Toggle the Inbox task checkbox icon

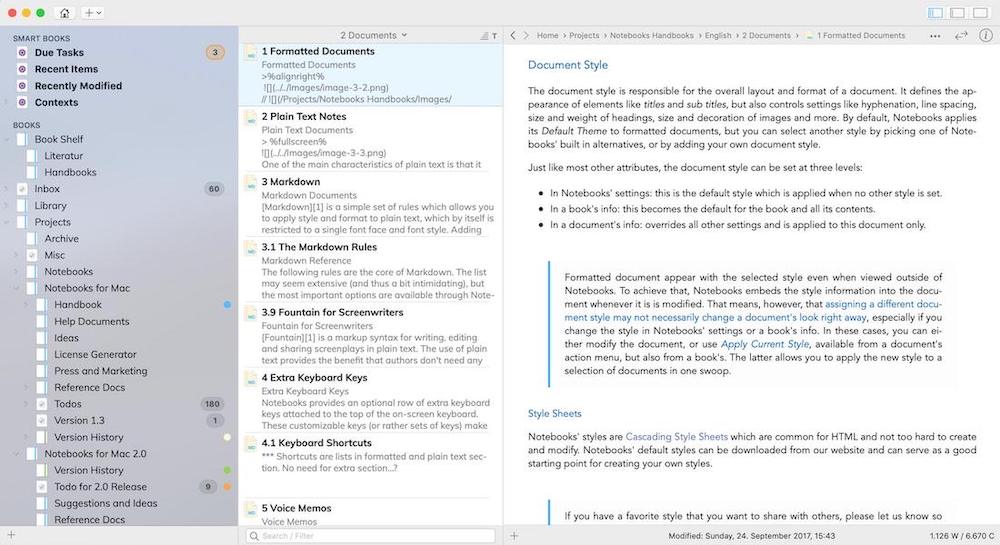pyautogui.click(x=22, y=189)
